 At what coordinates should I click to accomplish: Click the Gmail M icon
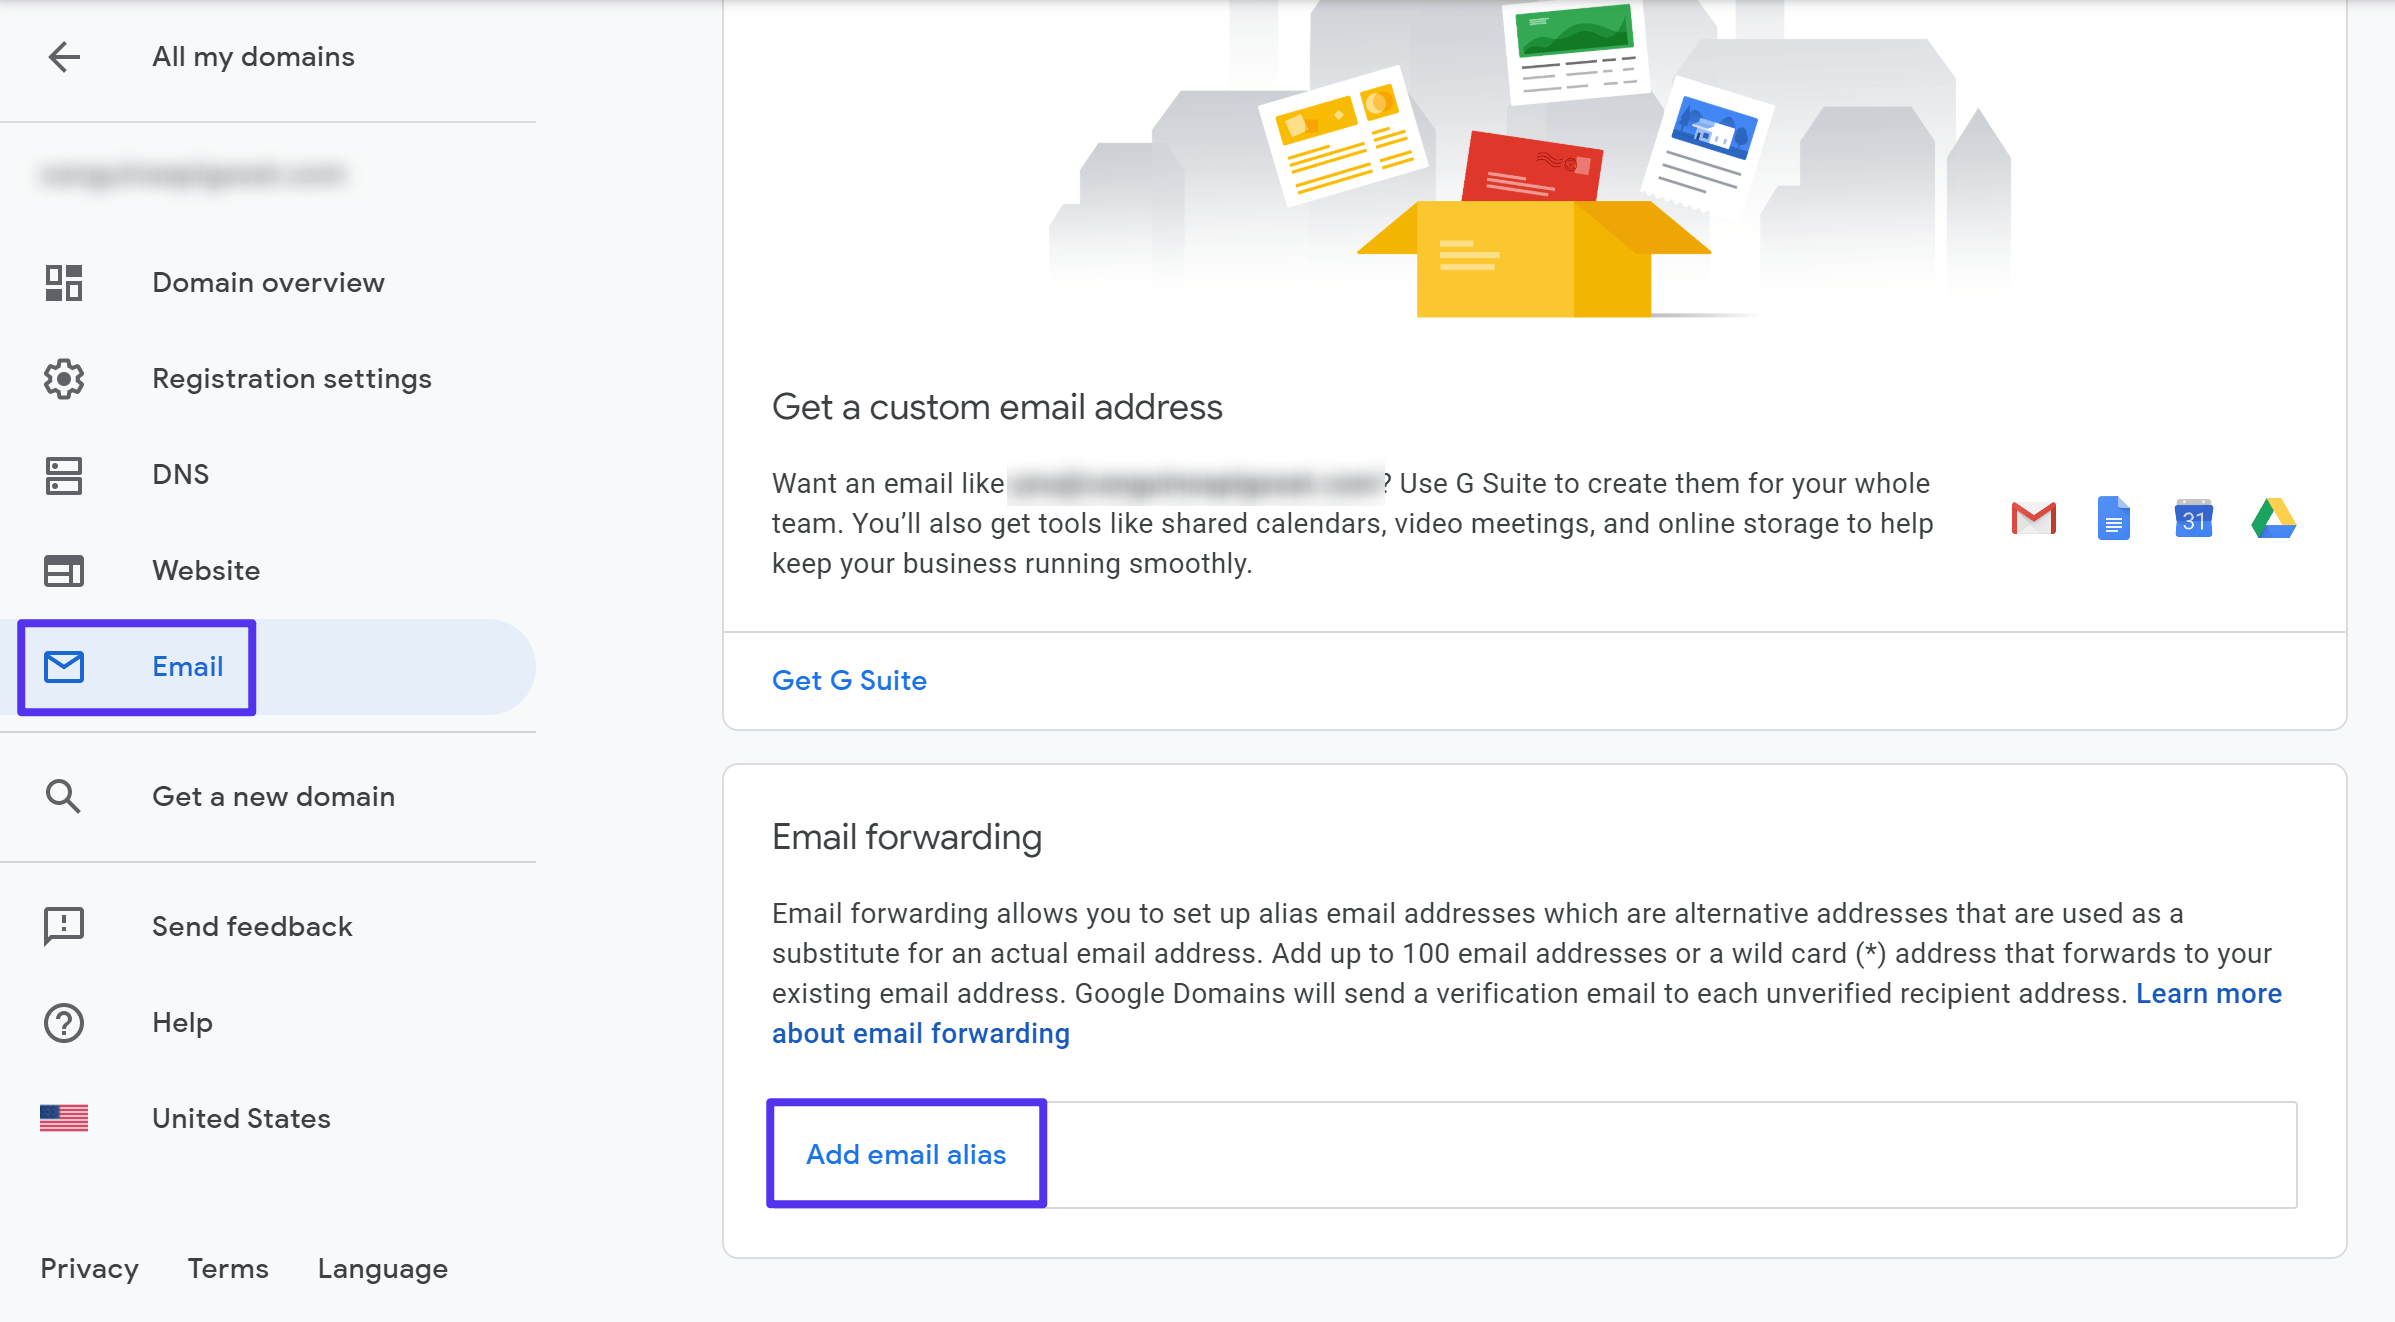click(2037, 521)
